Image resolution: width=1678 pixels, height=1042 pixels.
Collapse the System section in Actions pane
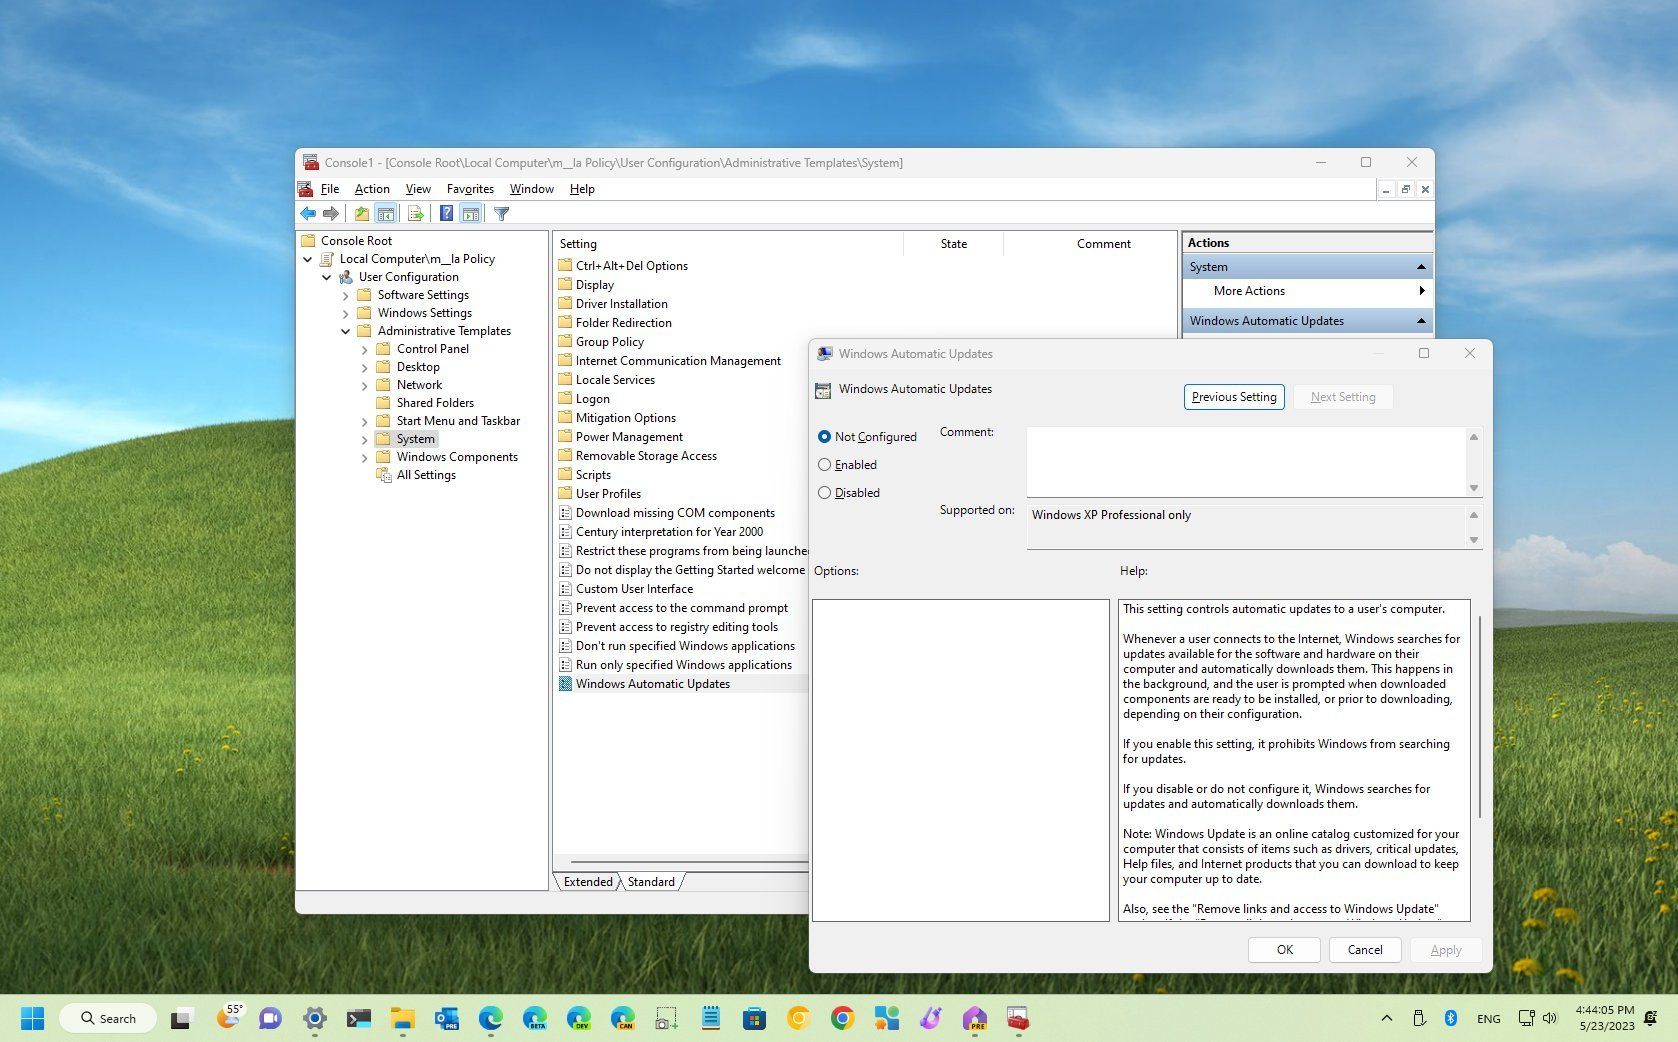click(x=1421, y=266)
